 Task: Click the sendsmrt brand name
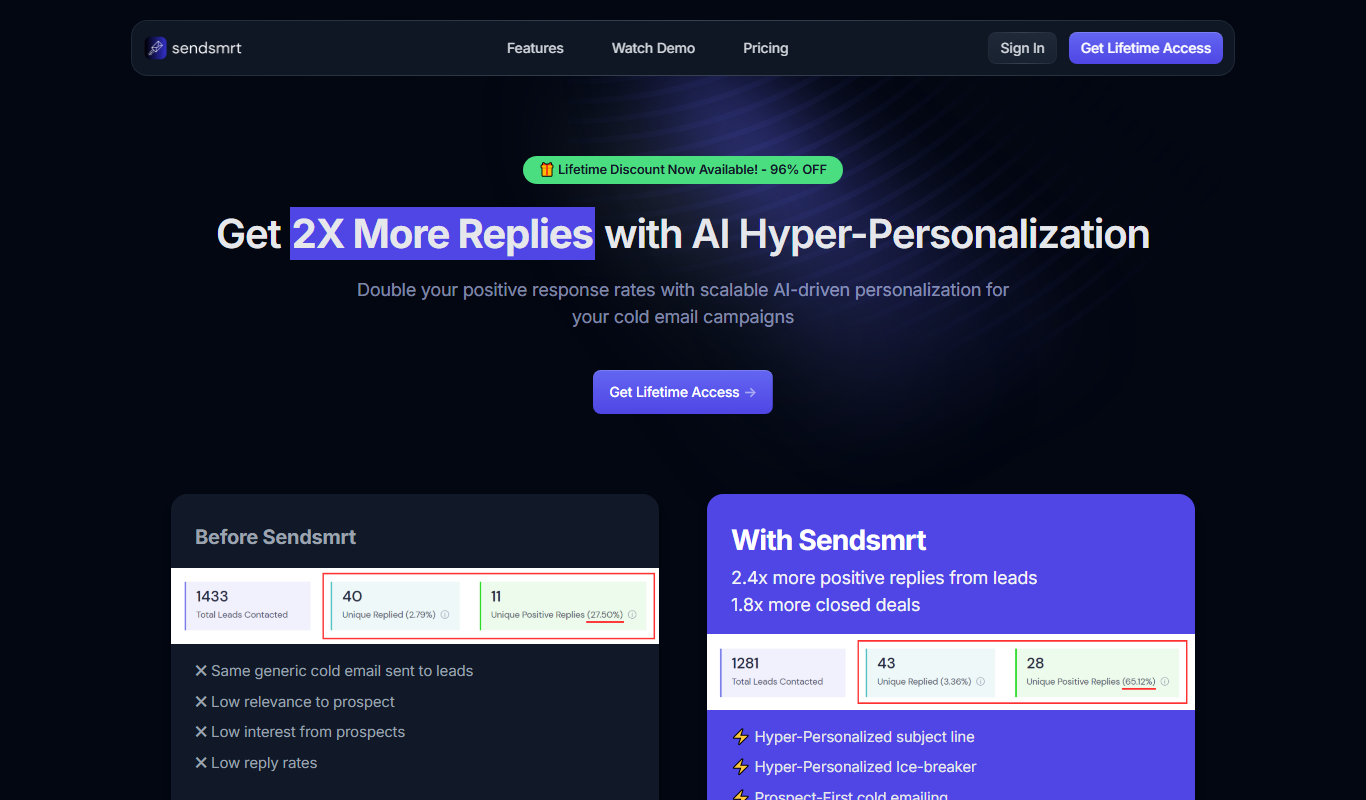coord(206,48)
